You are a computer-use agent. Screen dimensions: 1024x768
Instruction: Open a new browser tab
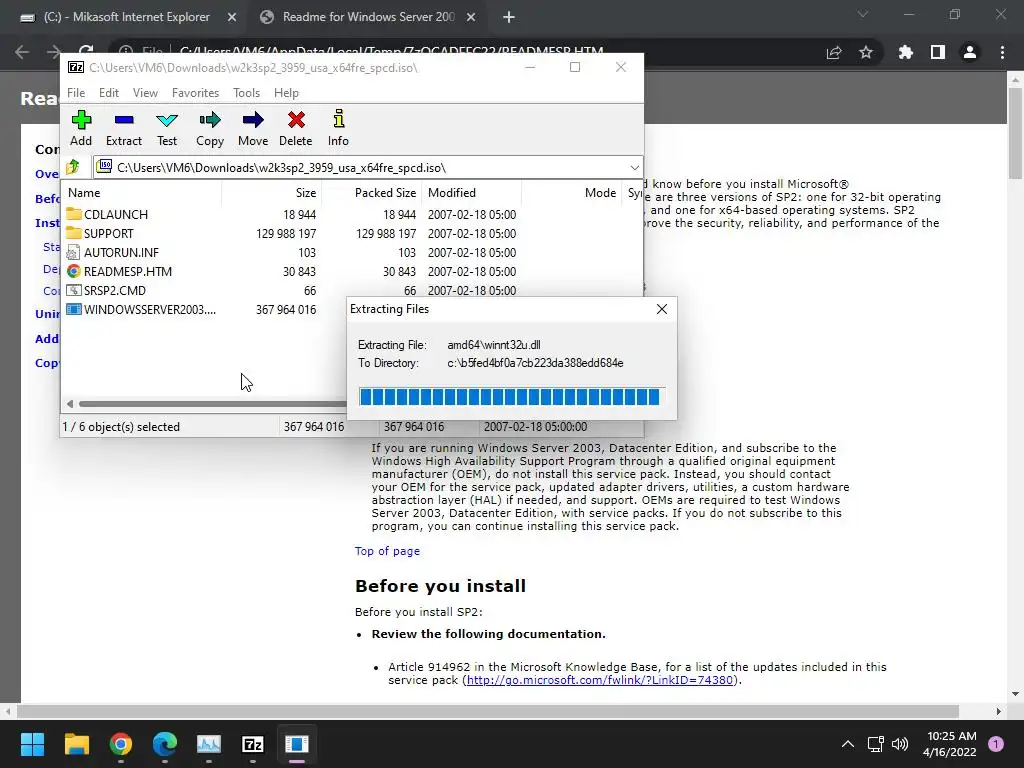509,18
